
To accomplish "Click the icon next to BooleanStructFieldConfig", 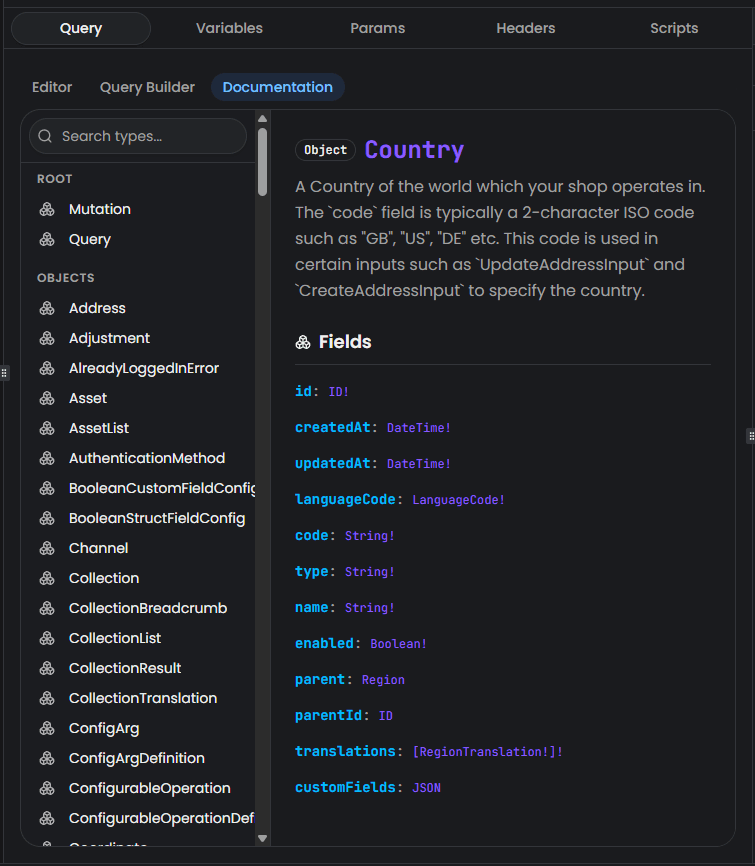I will tap(47, 518).
